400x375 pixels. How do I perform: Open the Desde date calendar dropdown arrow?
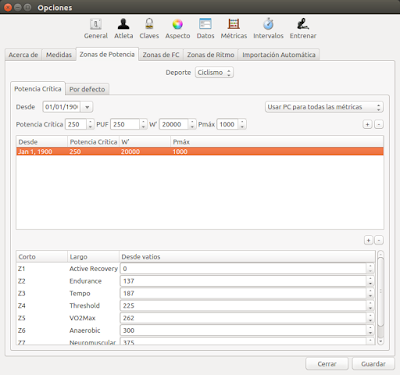point(87,107)
